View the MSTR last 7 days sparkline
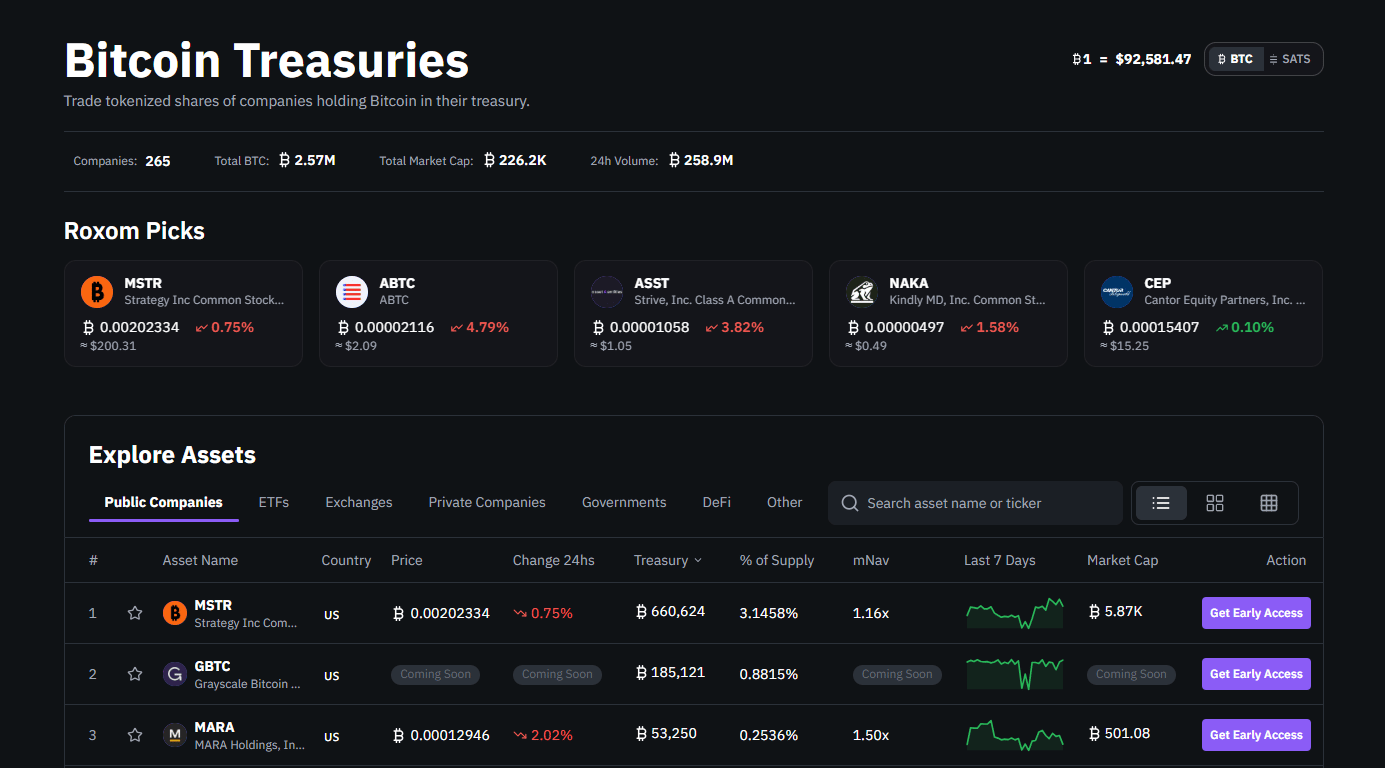 pyautogui.click(x=1015, y=613)
